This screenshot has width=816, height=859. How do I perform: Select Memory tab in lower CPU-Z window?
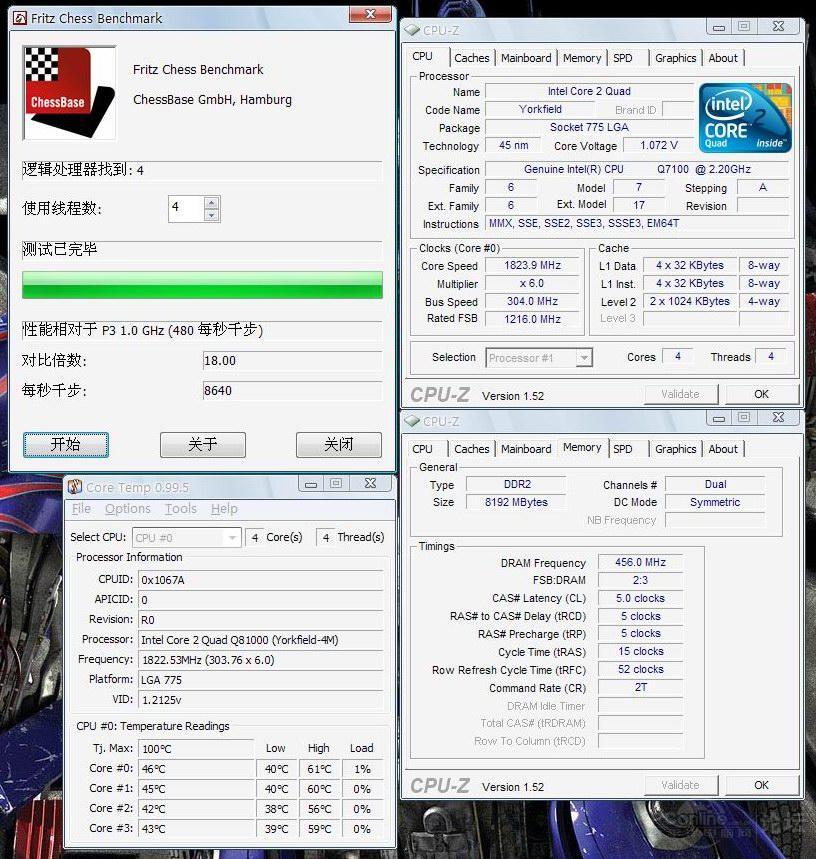[x=582, y=448]
